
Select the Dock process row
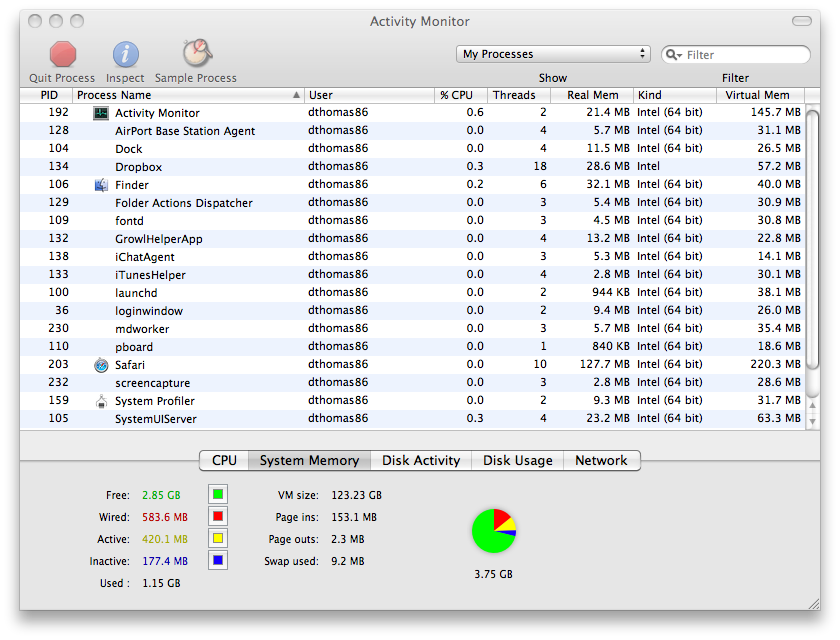coord(412,149)
